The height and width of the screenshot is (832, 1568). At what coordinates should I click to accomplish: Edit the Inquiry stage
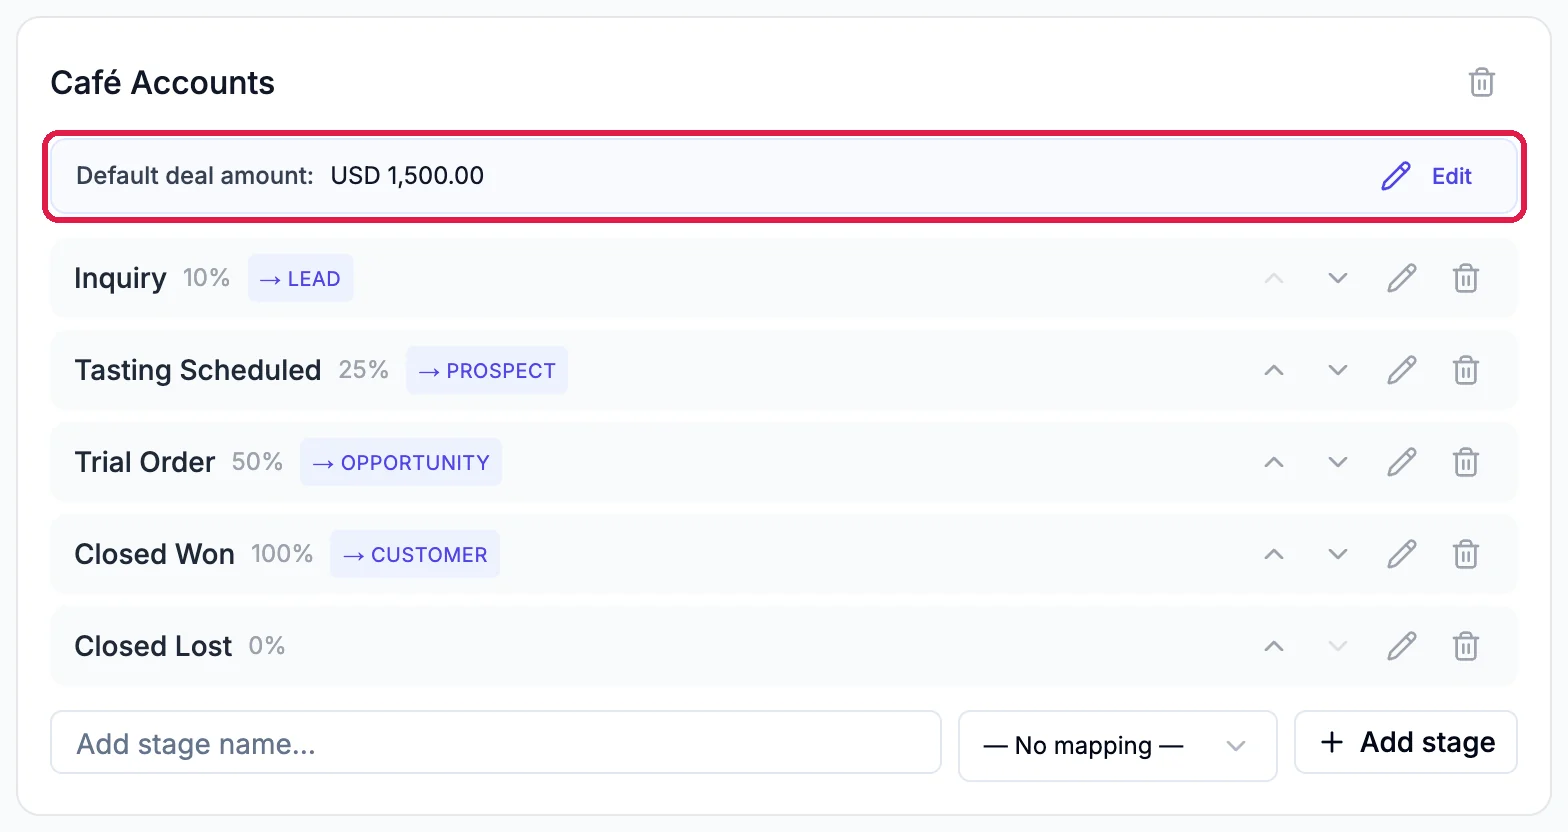pos(1402,278)
